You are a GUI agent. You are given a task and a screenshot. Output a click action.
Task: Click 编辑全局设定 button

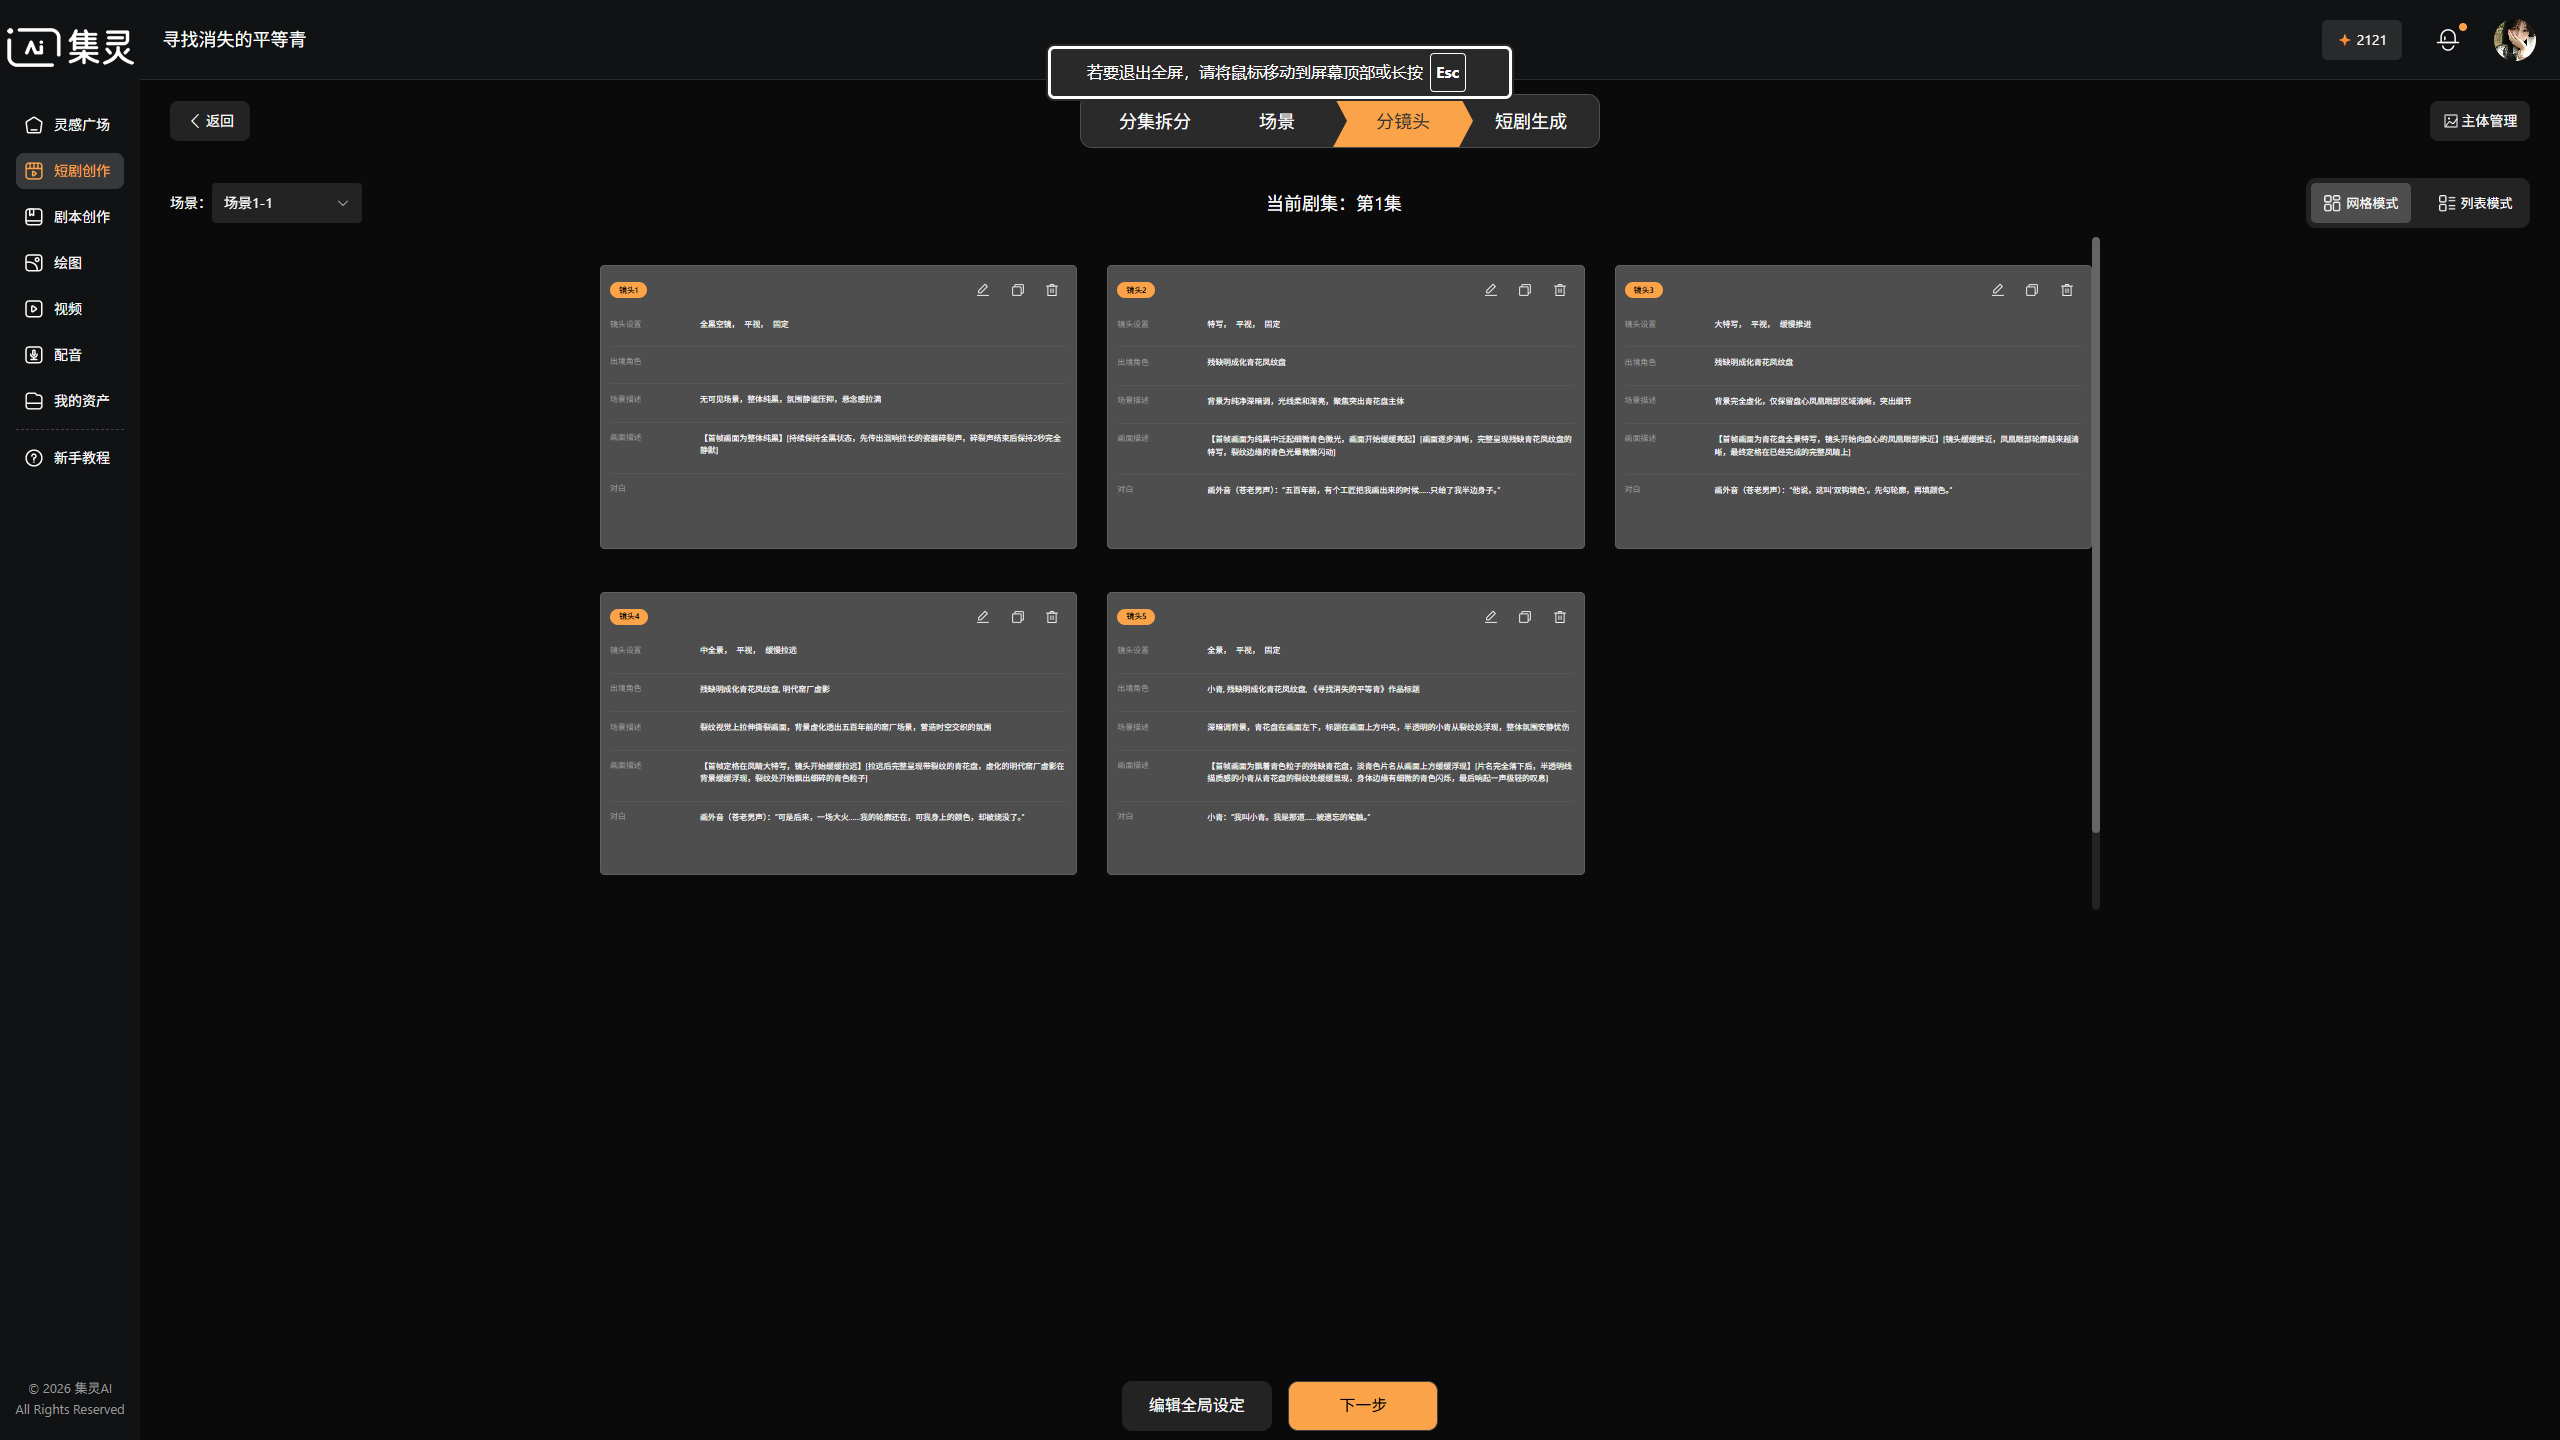[1196, 1405]
